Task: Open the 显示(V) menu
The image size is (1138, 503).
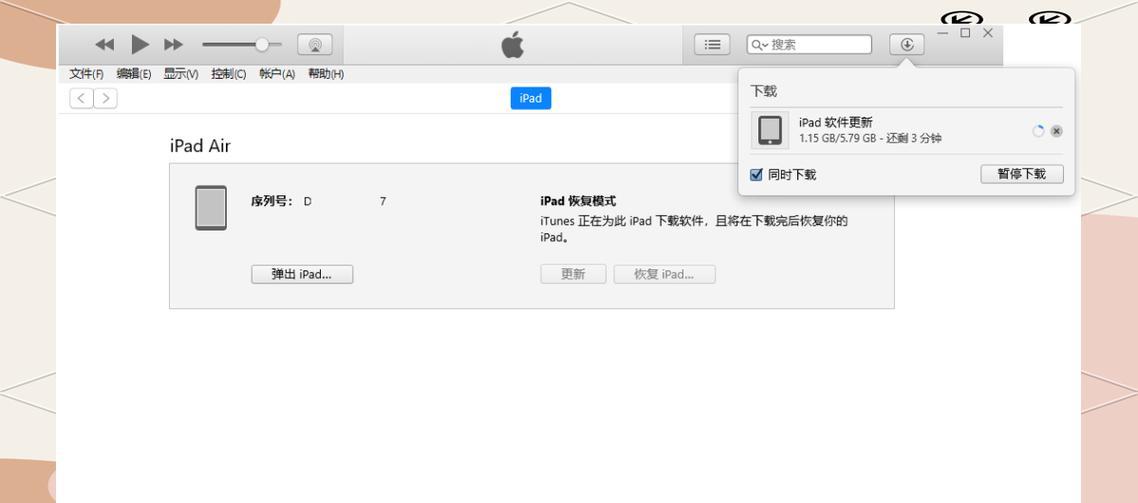Action: (x=181, y=74)
